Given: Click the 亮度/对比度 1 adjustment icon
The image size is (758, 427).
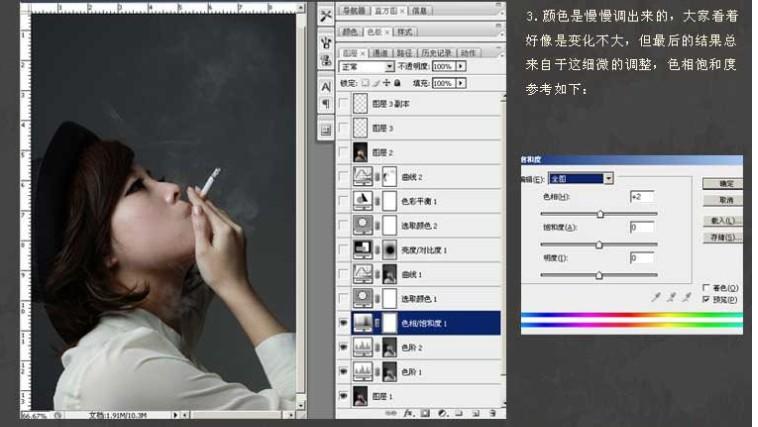Looking at the screenshot, I should [x=363, y=250].
